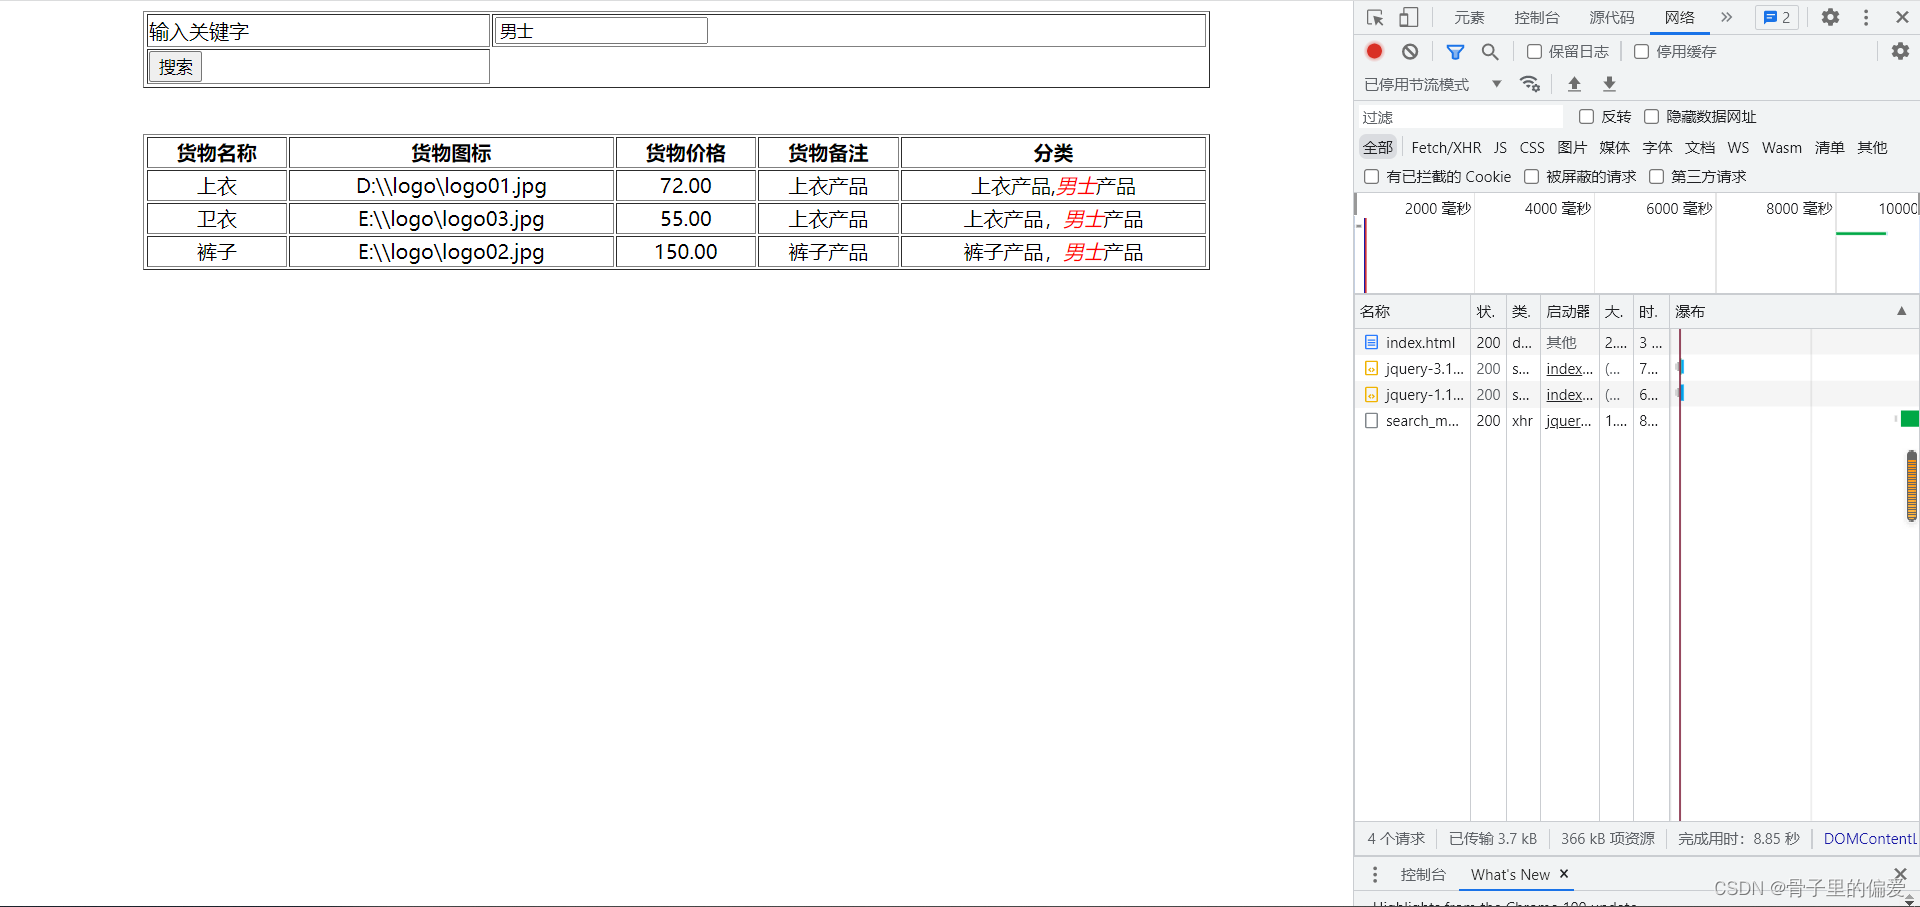Click the 搜索 button on the page
Viewport: 1920px width, 907px height.
pos(176,67)
